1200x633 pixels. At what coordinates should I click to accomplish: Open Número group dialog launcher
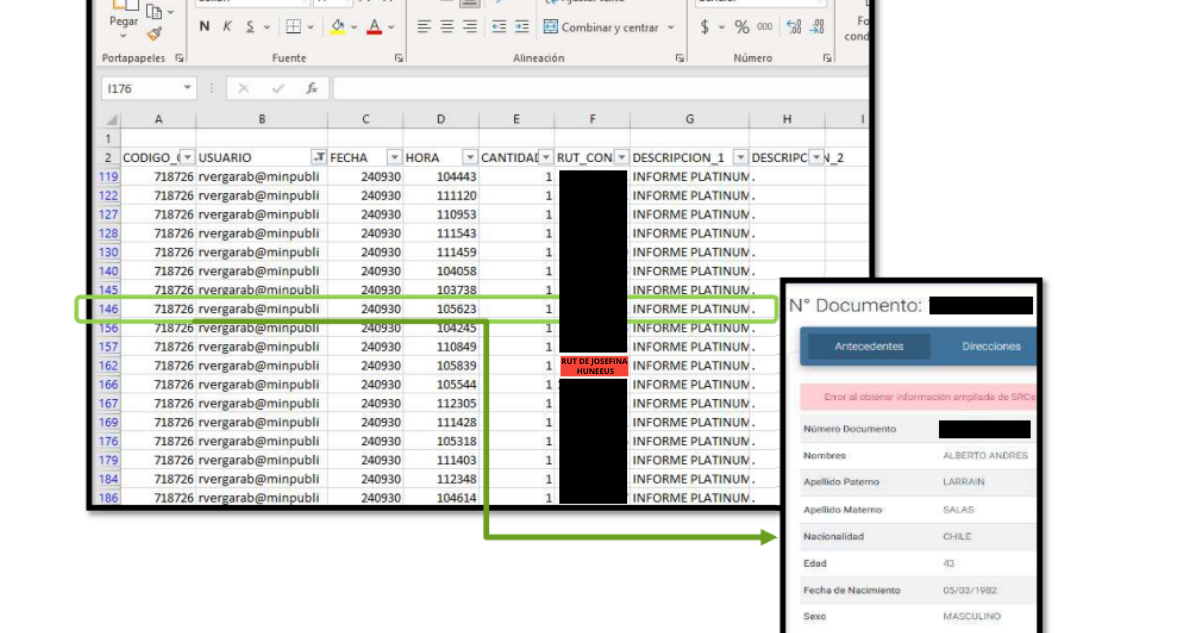pyautogui.click(x=827, y=58)
